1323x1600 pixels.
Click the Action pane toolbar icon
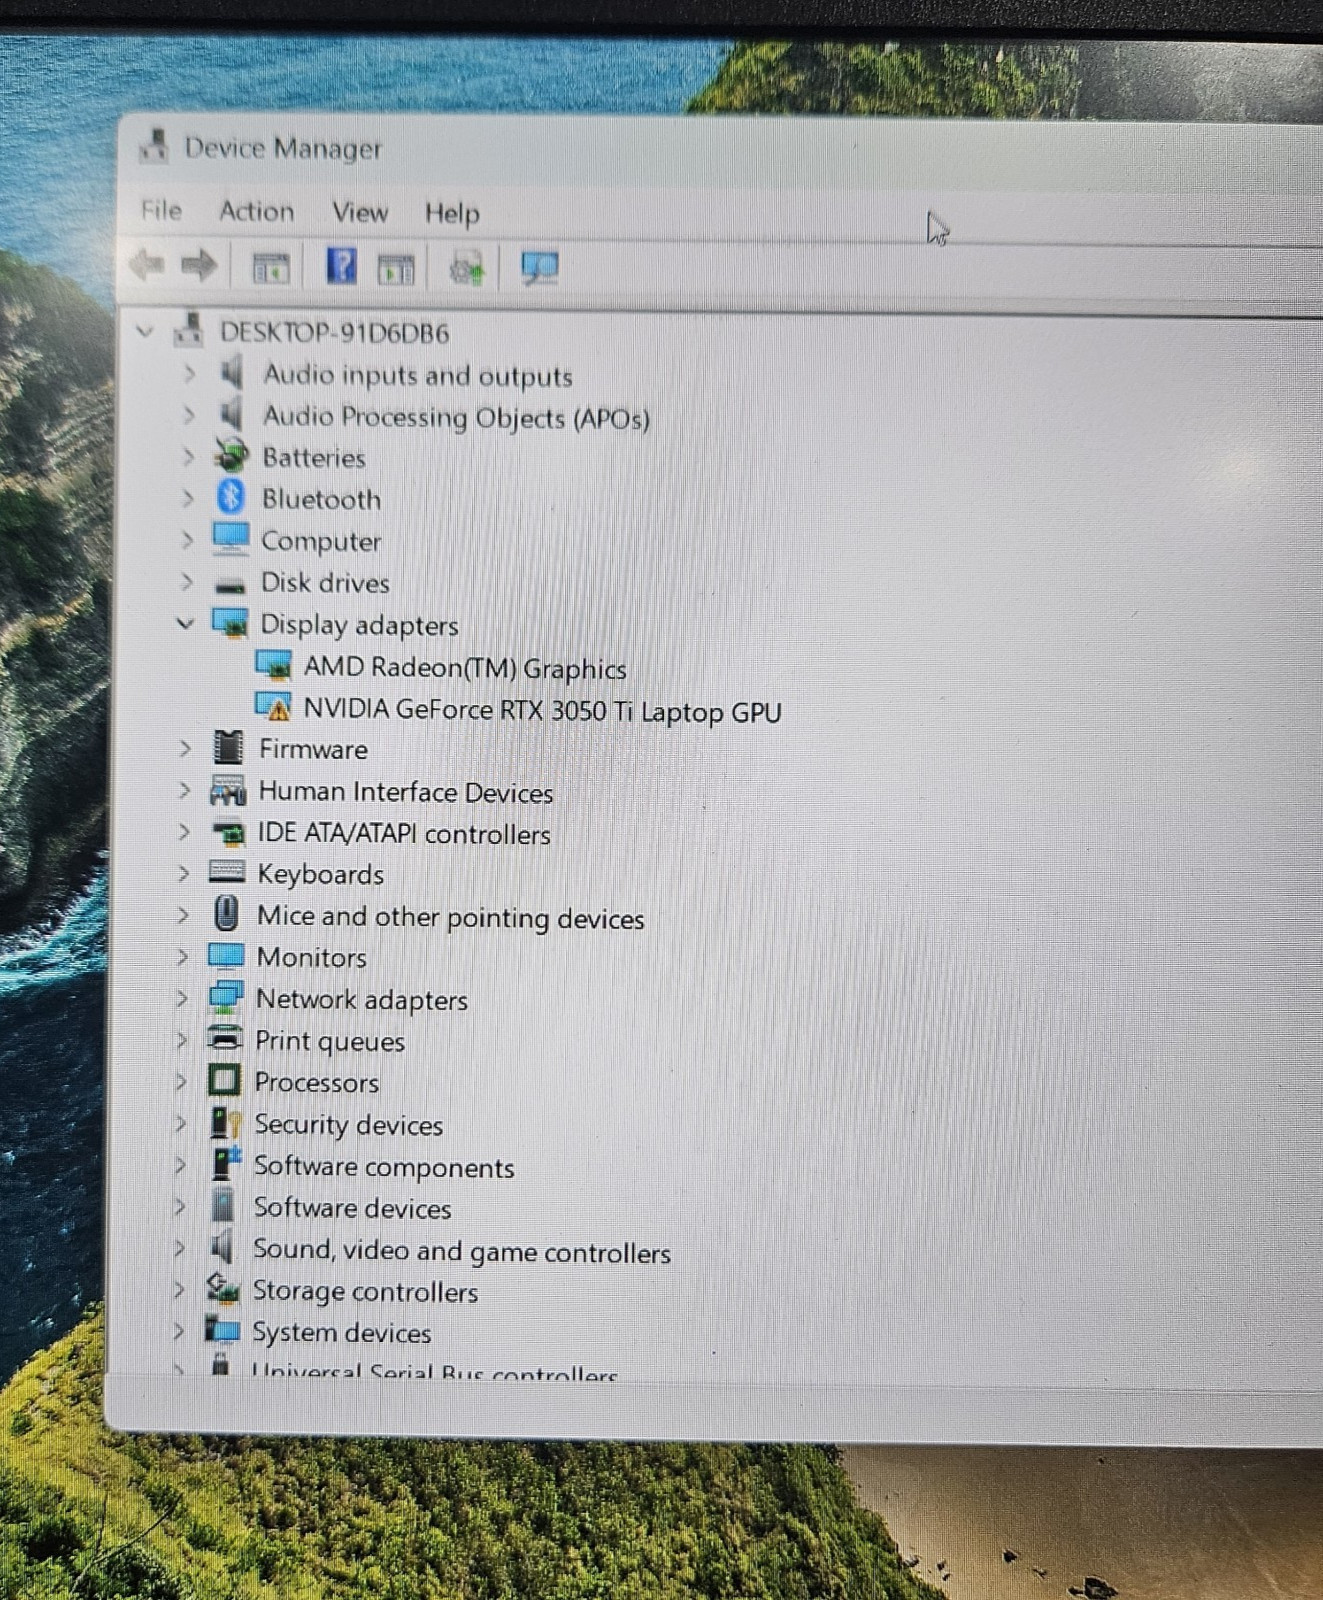coord(395,268)
